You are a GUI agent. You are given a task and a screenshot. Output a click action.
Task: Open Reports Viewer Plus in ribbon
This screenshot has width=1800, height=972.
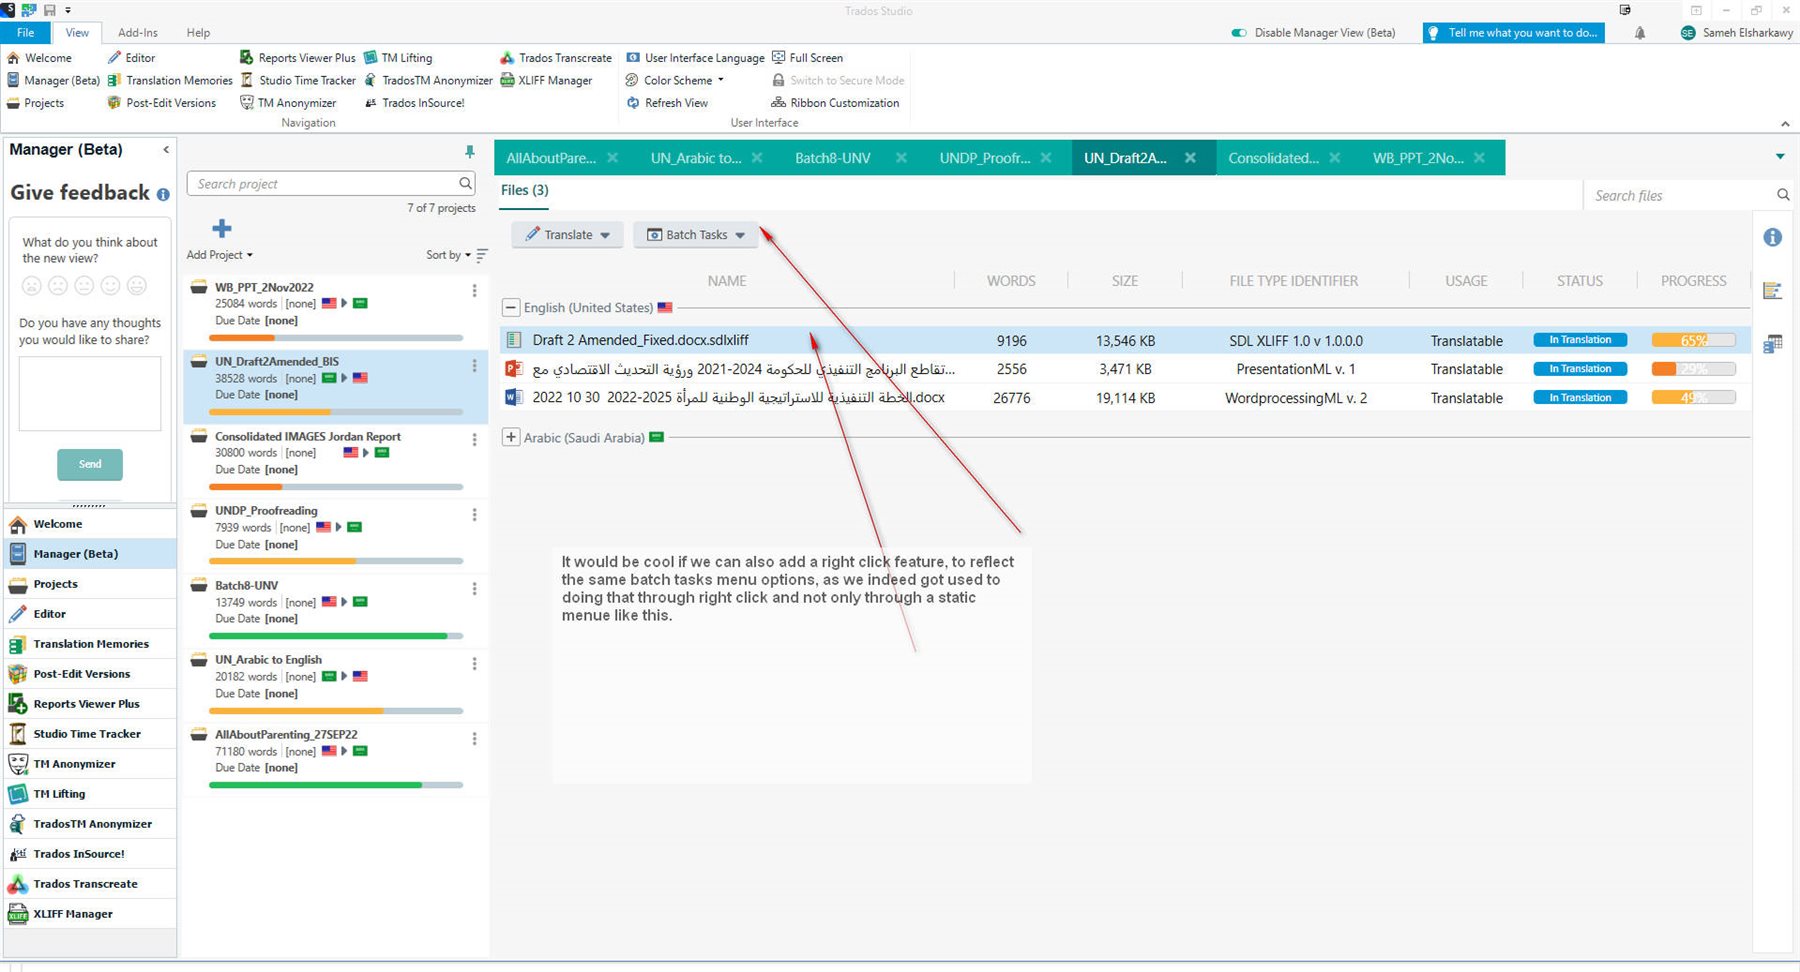coord(297,58)
